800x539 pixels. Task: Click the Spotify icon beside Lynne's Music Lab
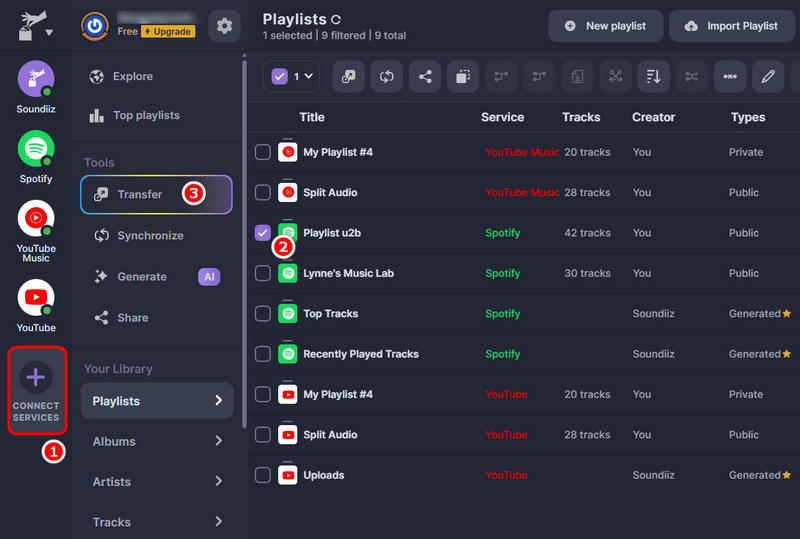click(288, 273)
